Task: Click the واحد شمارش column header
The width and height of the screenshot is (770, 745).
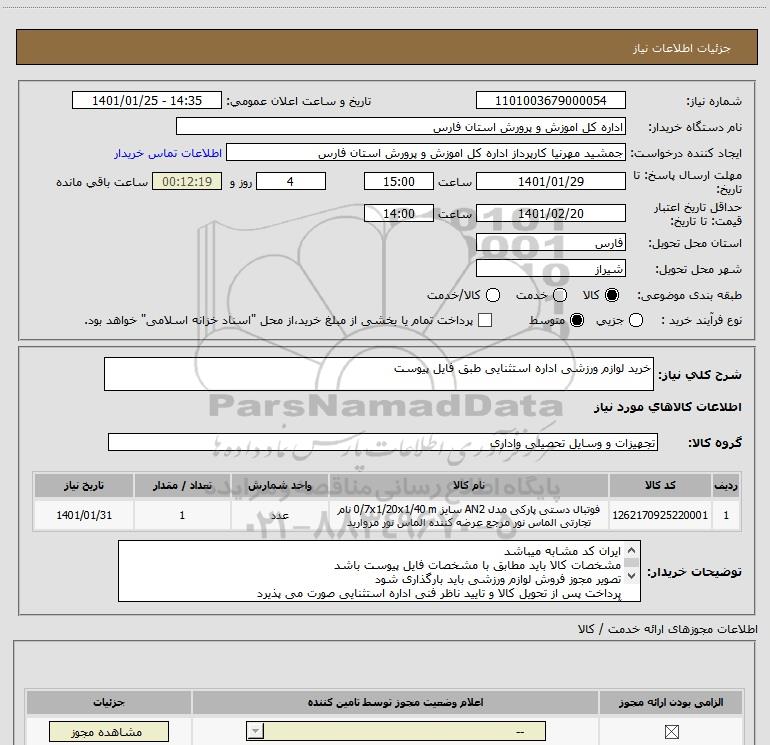Action: [279, 485]
